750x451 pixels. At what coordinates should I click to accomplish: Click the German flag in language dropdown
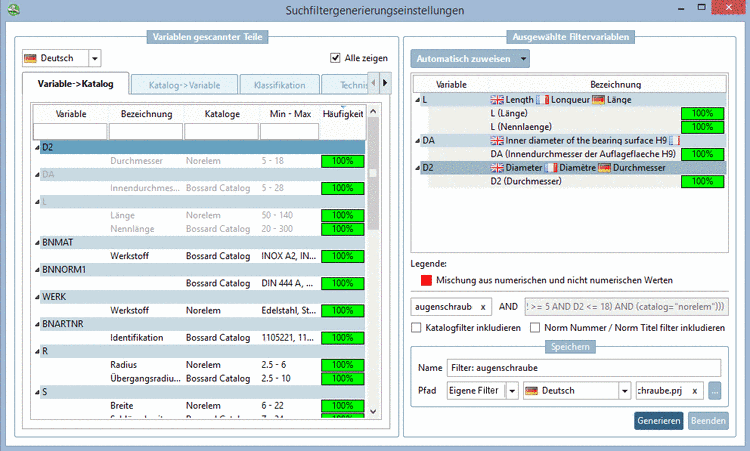pos(30,58)
